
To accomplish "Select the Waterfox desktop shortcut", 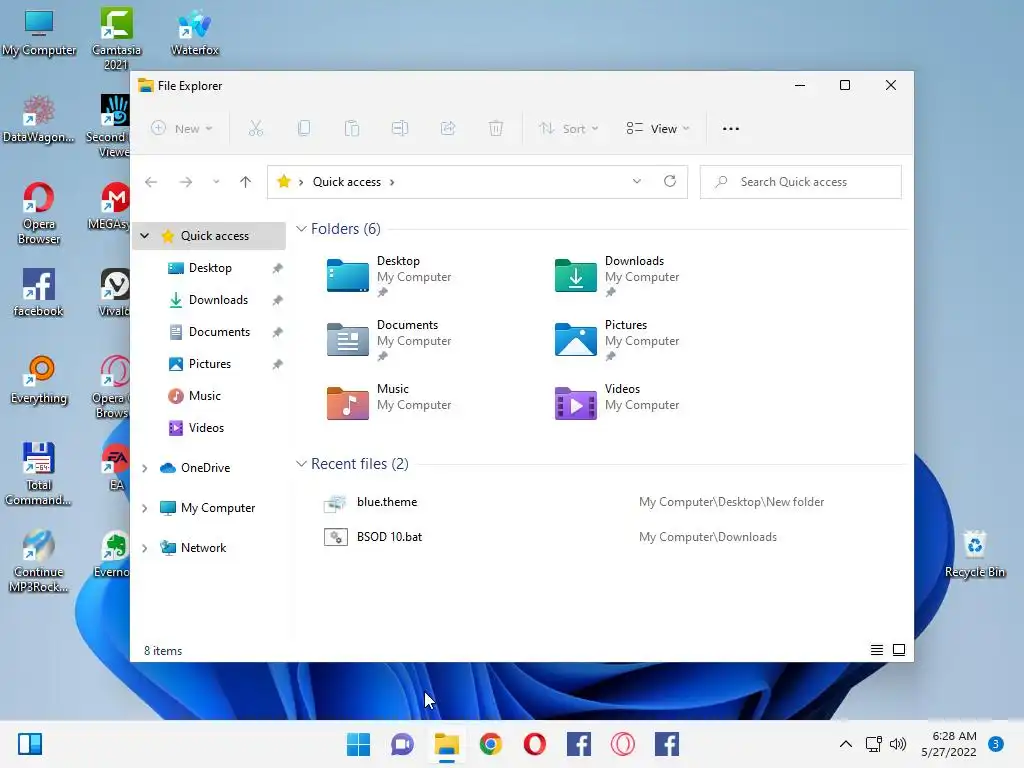I will point(195,33).
